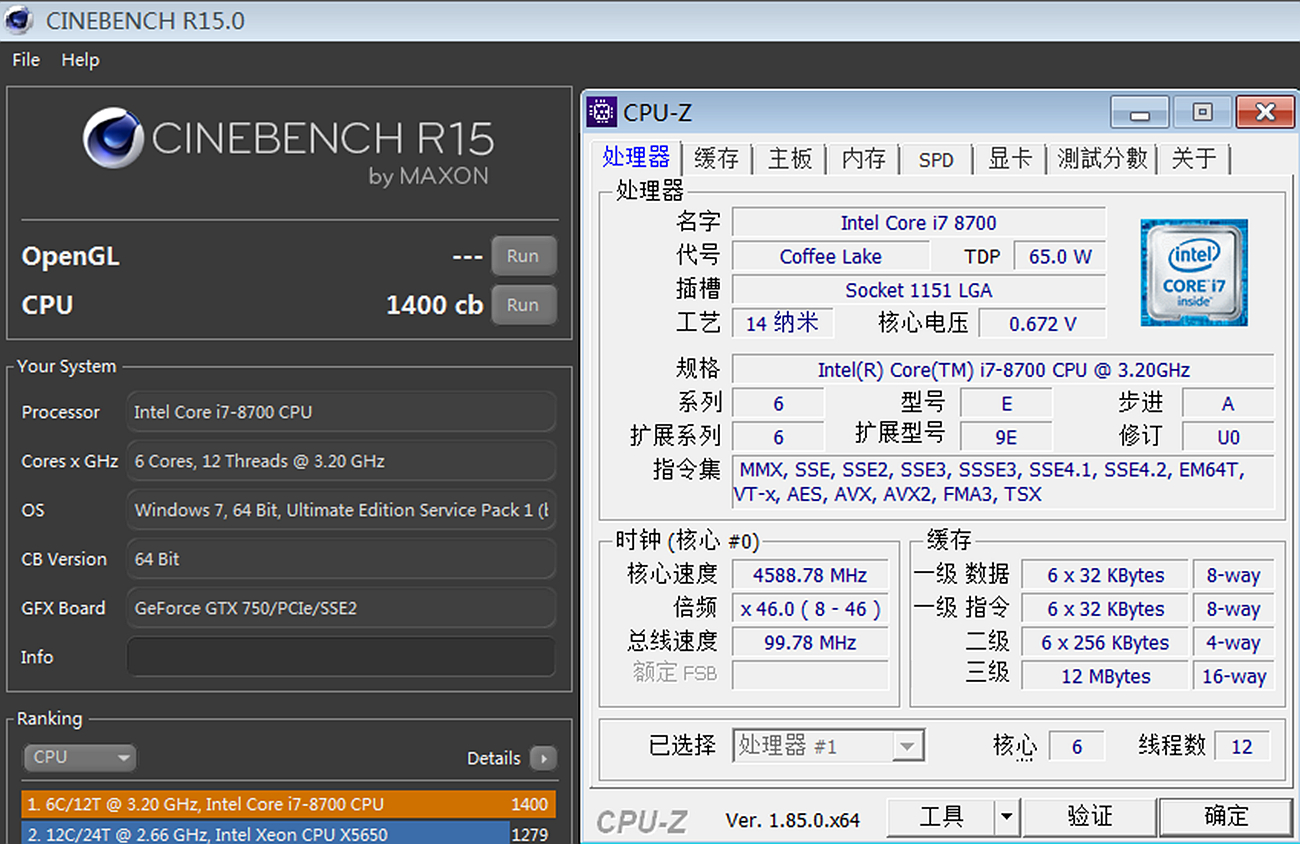Open the 内存 memory tab
Viewport: 1300px width, 844px height.
point(863,159)
